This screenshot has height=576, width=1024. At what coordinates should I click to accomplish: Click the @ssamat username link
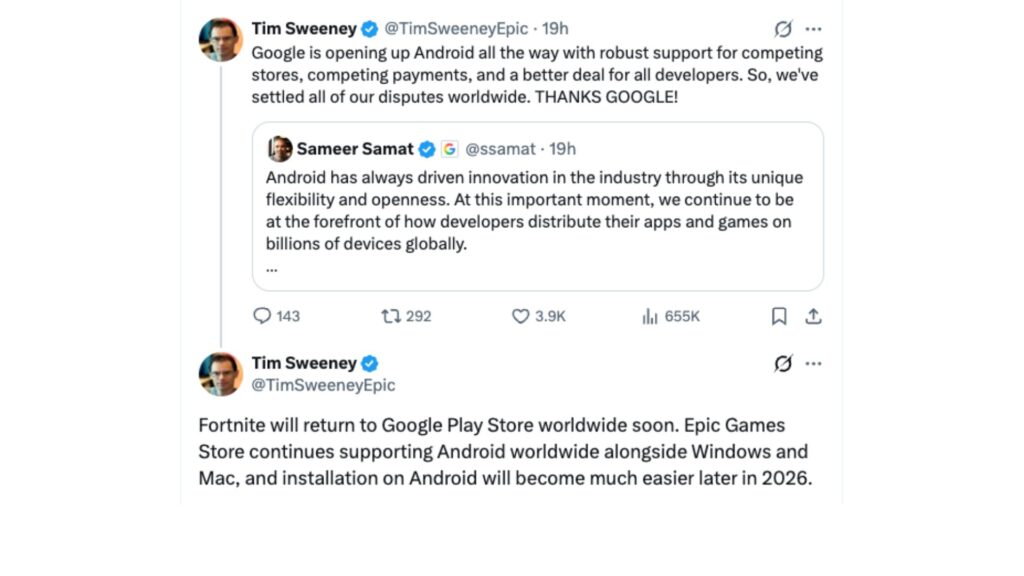500,148
